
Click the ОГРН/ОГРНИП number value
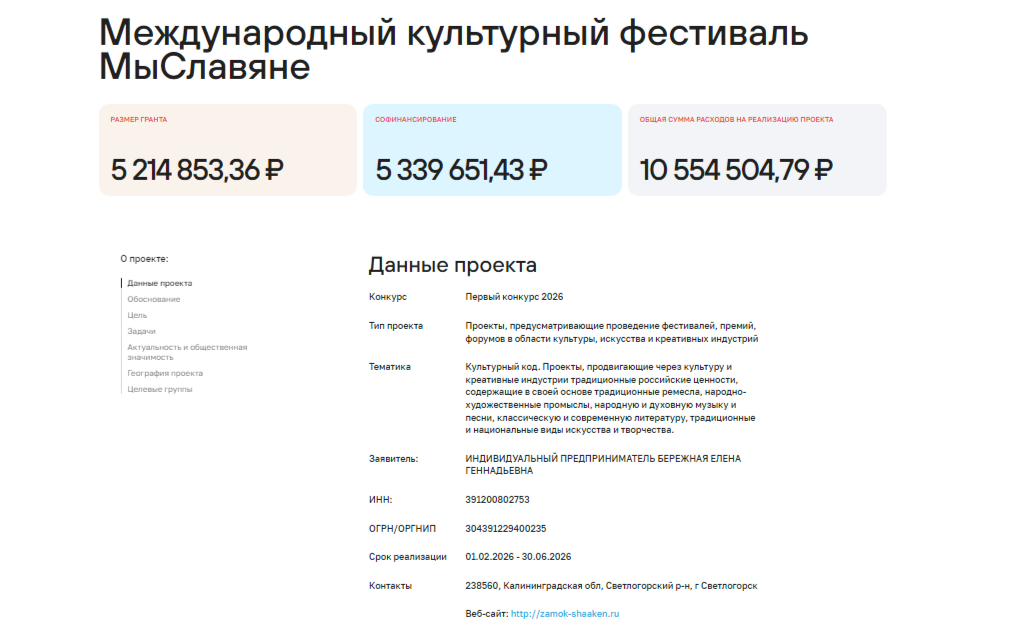pyautogui.click(x=505, y=528)
